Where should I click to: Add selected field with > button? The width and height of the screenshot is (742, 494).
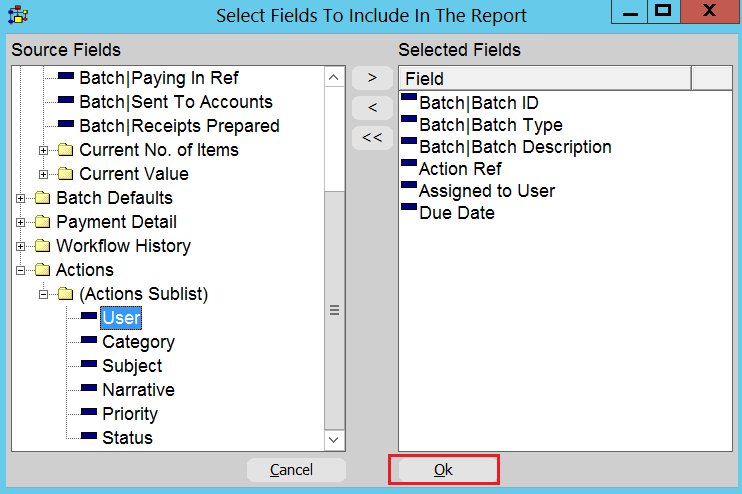[372, 78]
